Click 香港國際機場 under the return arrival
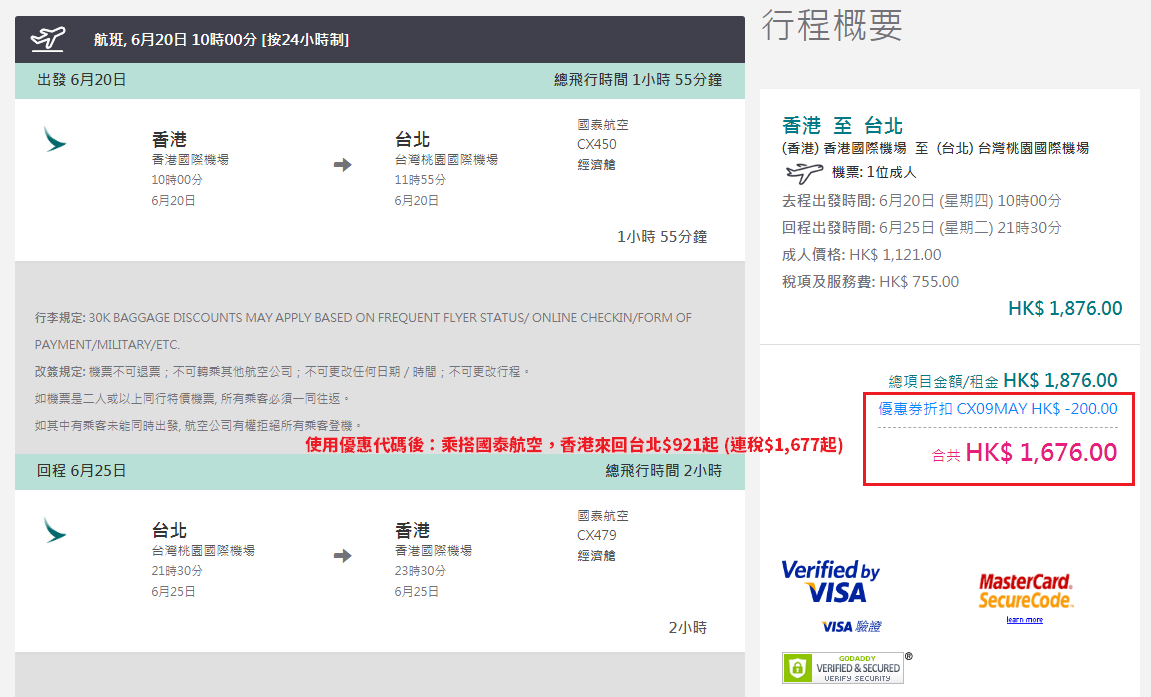1151x697 pixels. click(434, 550)
